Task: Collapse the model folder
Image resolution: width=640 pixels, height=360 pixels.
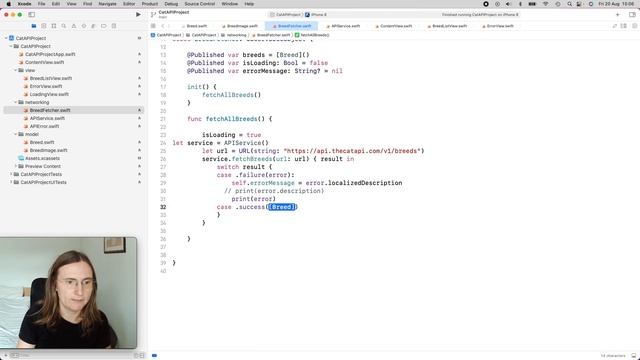Action: (16, 134)
